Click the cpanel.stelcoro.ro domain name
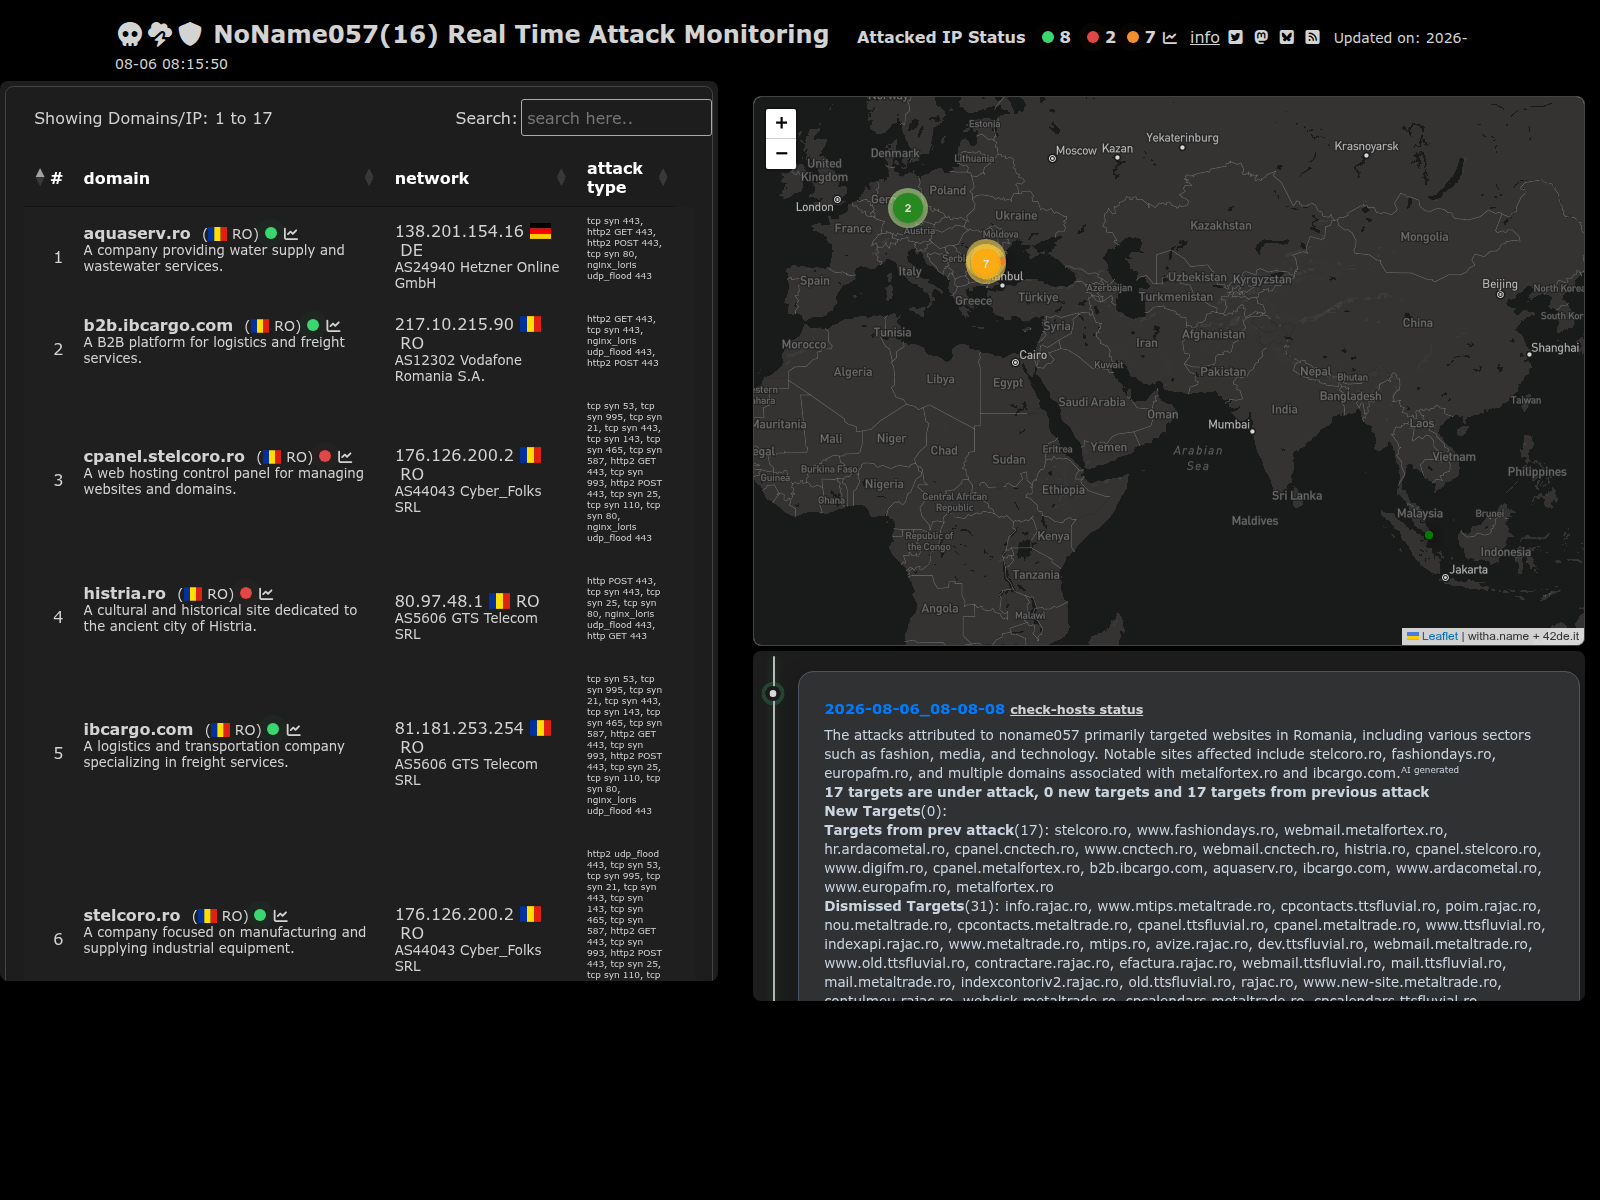This screenshot has height=1200, width=1600. coord(164,456)
